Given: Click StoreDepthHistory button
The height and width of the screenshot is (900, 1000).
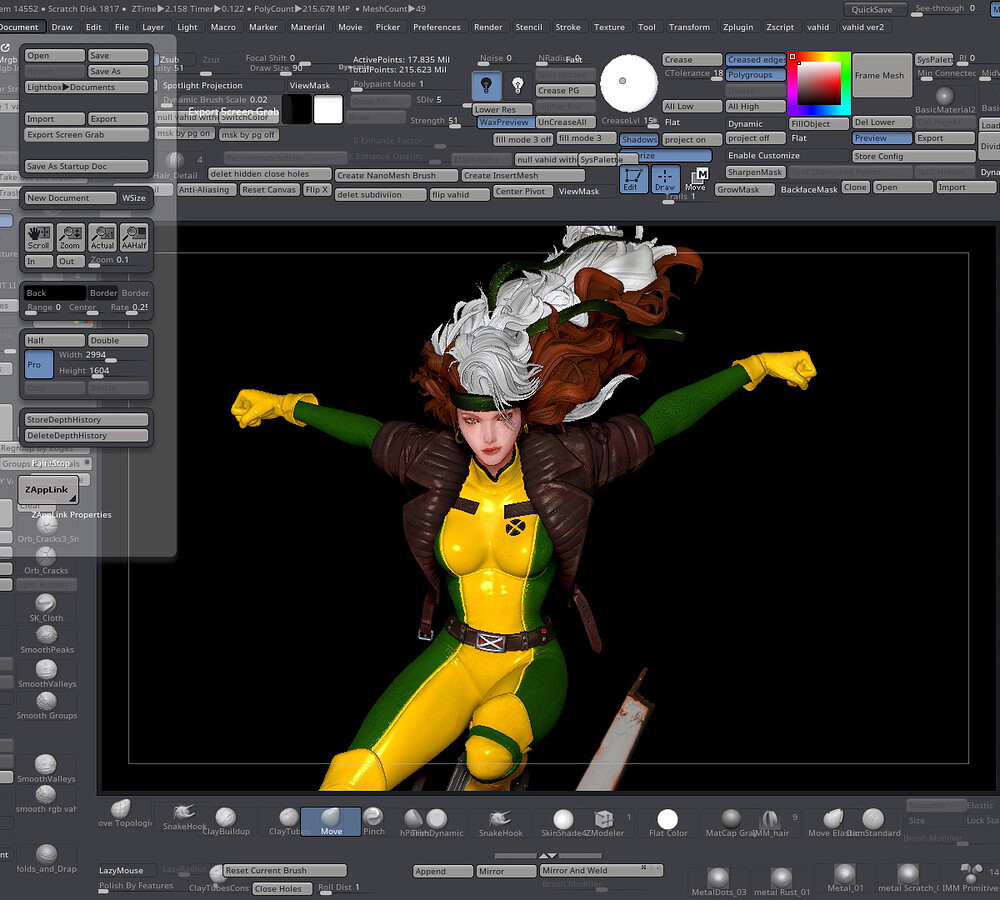Looking at the screenshot, I should click(87, 420).
